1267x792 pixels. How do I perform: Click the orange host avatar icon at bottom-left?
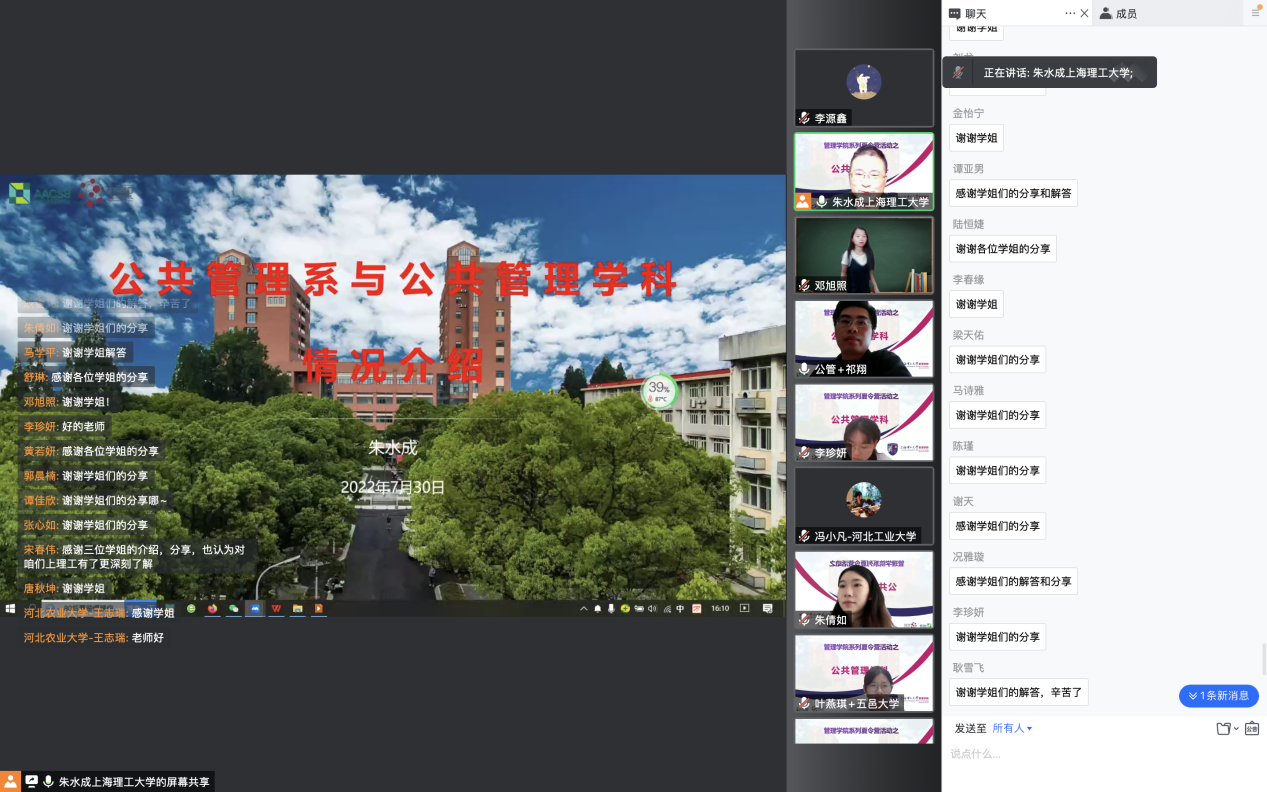click(10, 781)
